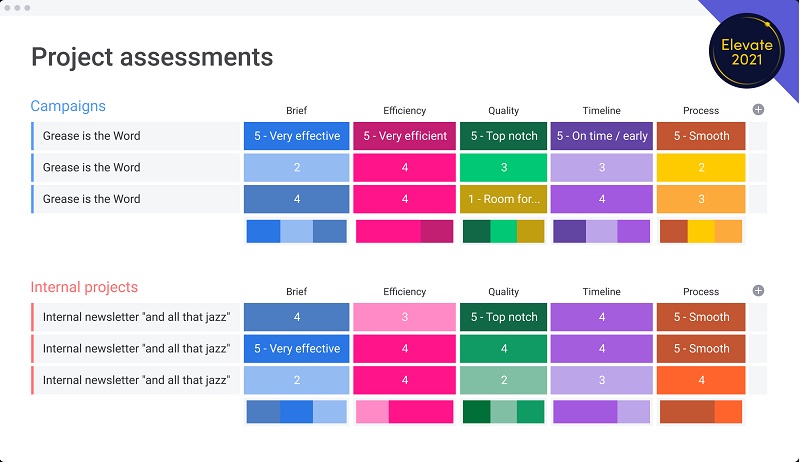Click the Project assessments board title
Screen dimensions: 800x462
pyautogui.click(x=152, y=57)
